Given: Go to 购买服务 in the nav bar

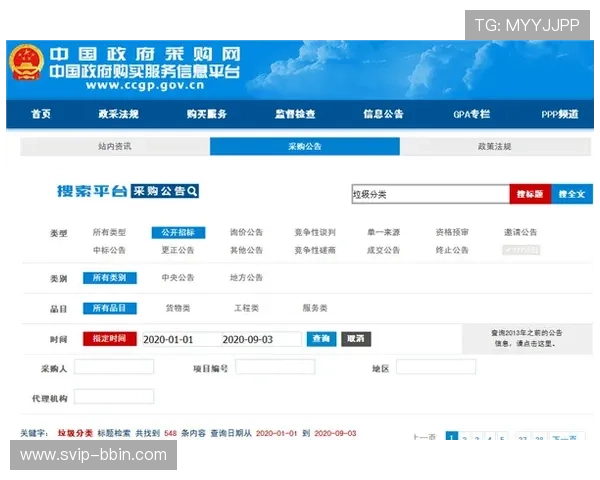Looking at the screenshot, I should 207,114.
